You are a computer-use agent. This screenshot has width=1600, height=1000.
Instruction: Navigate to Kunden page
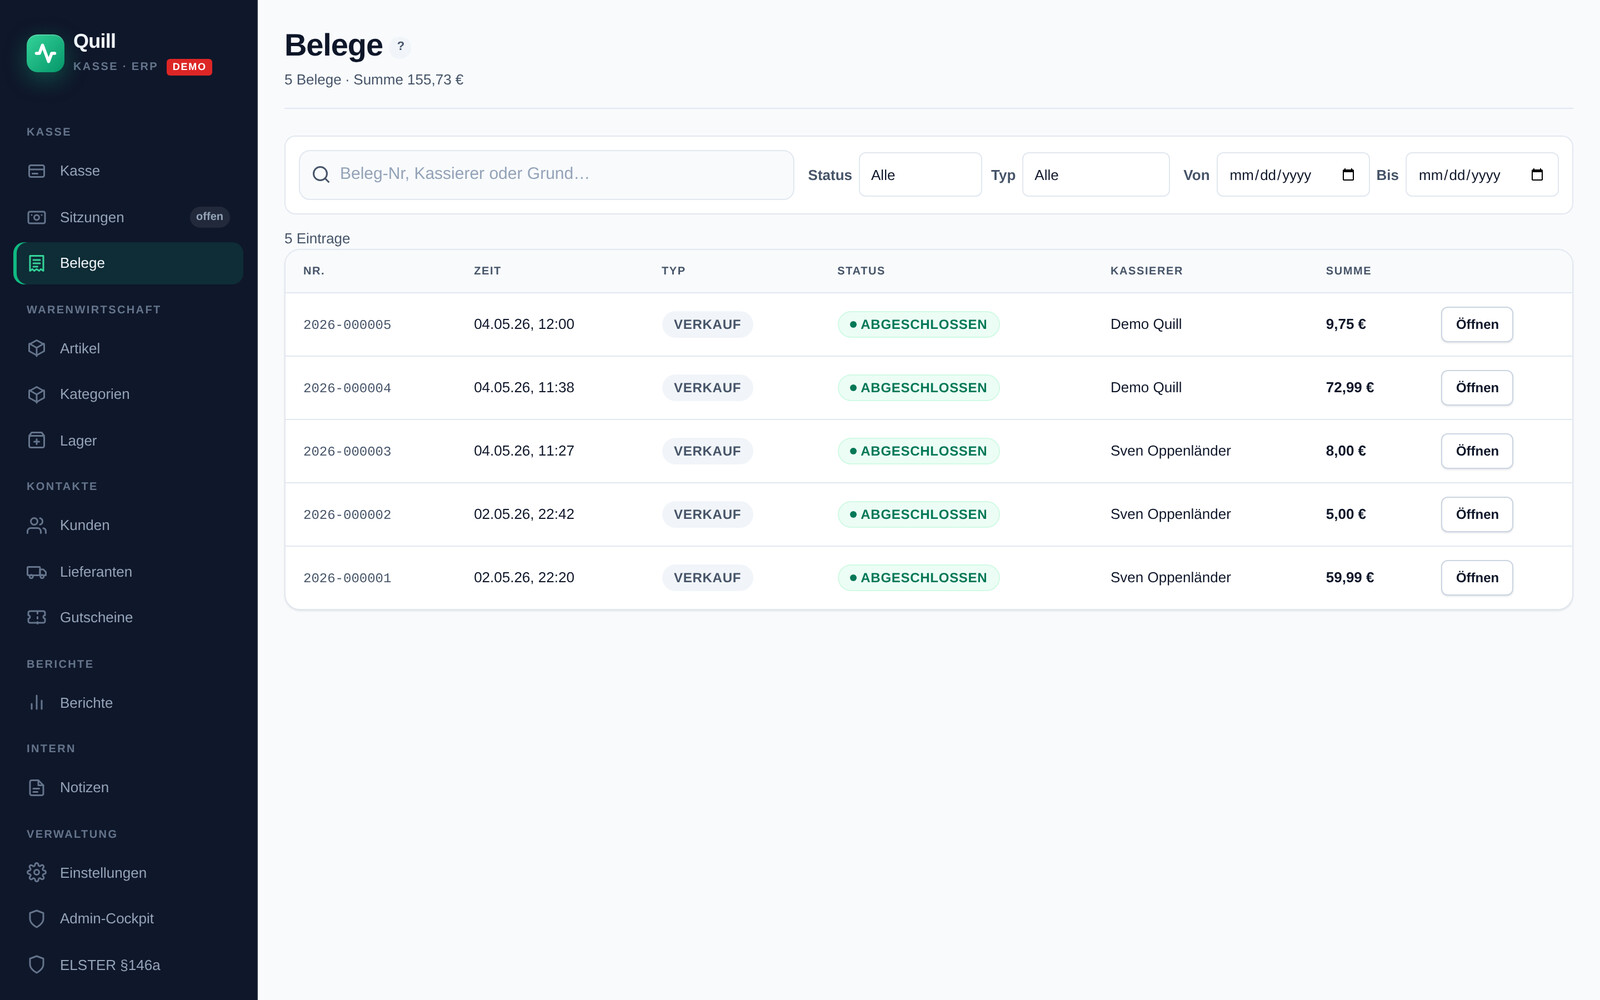[x=85, y=525]
